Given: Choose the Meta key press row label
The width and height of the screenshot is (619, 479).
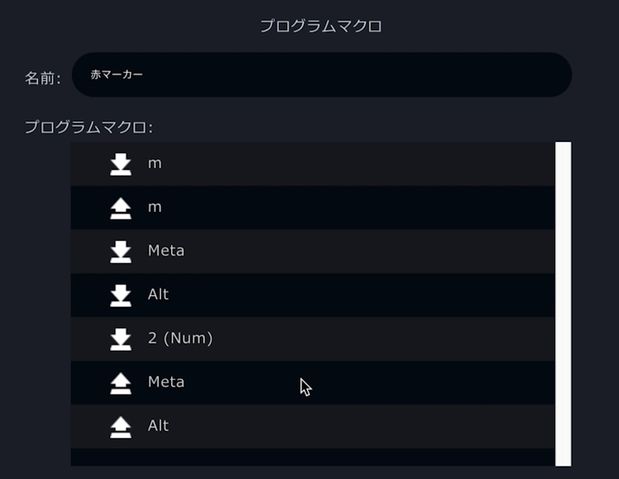Looking at the screenshot, I should (166, 251).
